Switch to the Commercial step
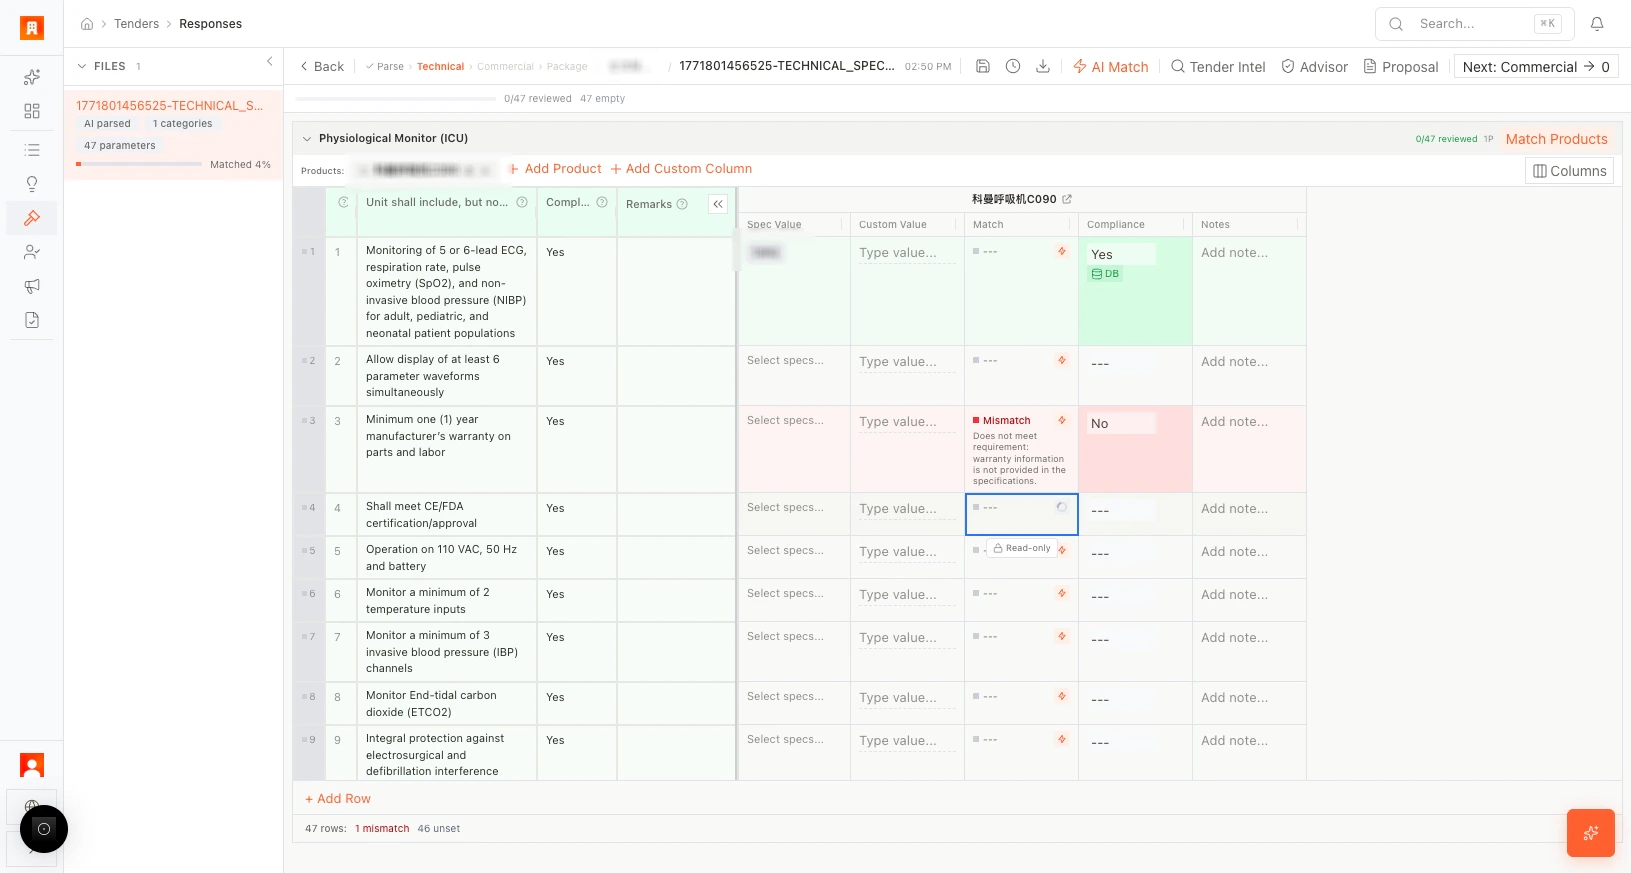The height and width of the screenshot is (873, 1631). (505, 67)
